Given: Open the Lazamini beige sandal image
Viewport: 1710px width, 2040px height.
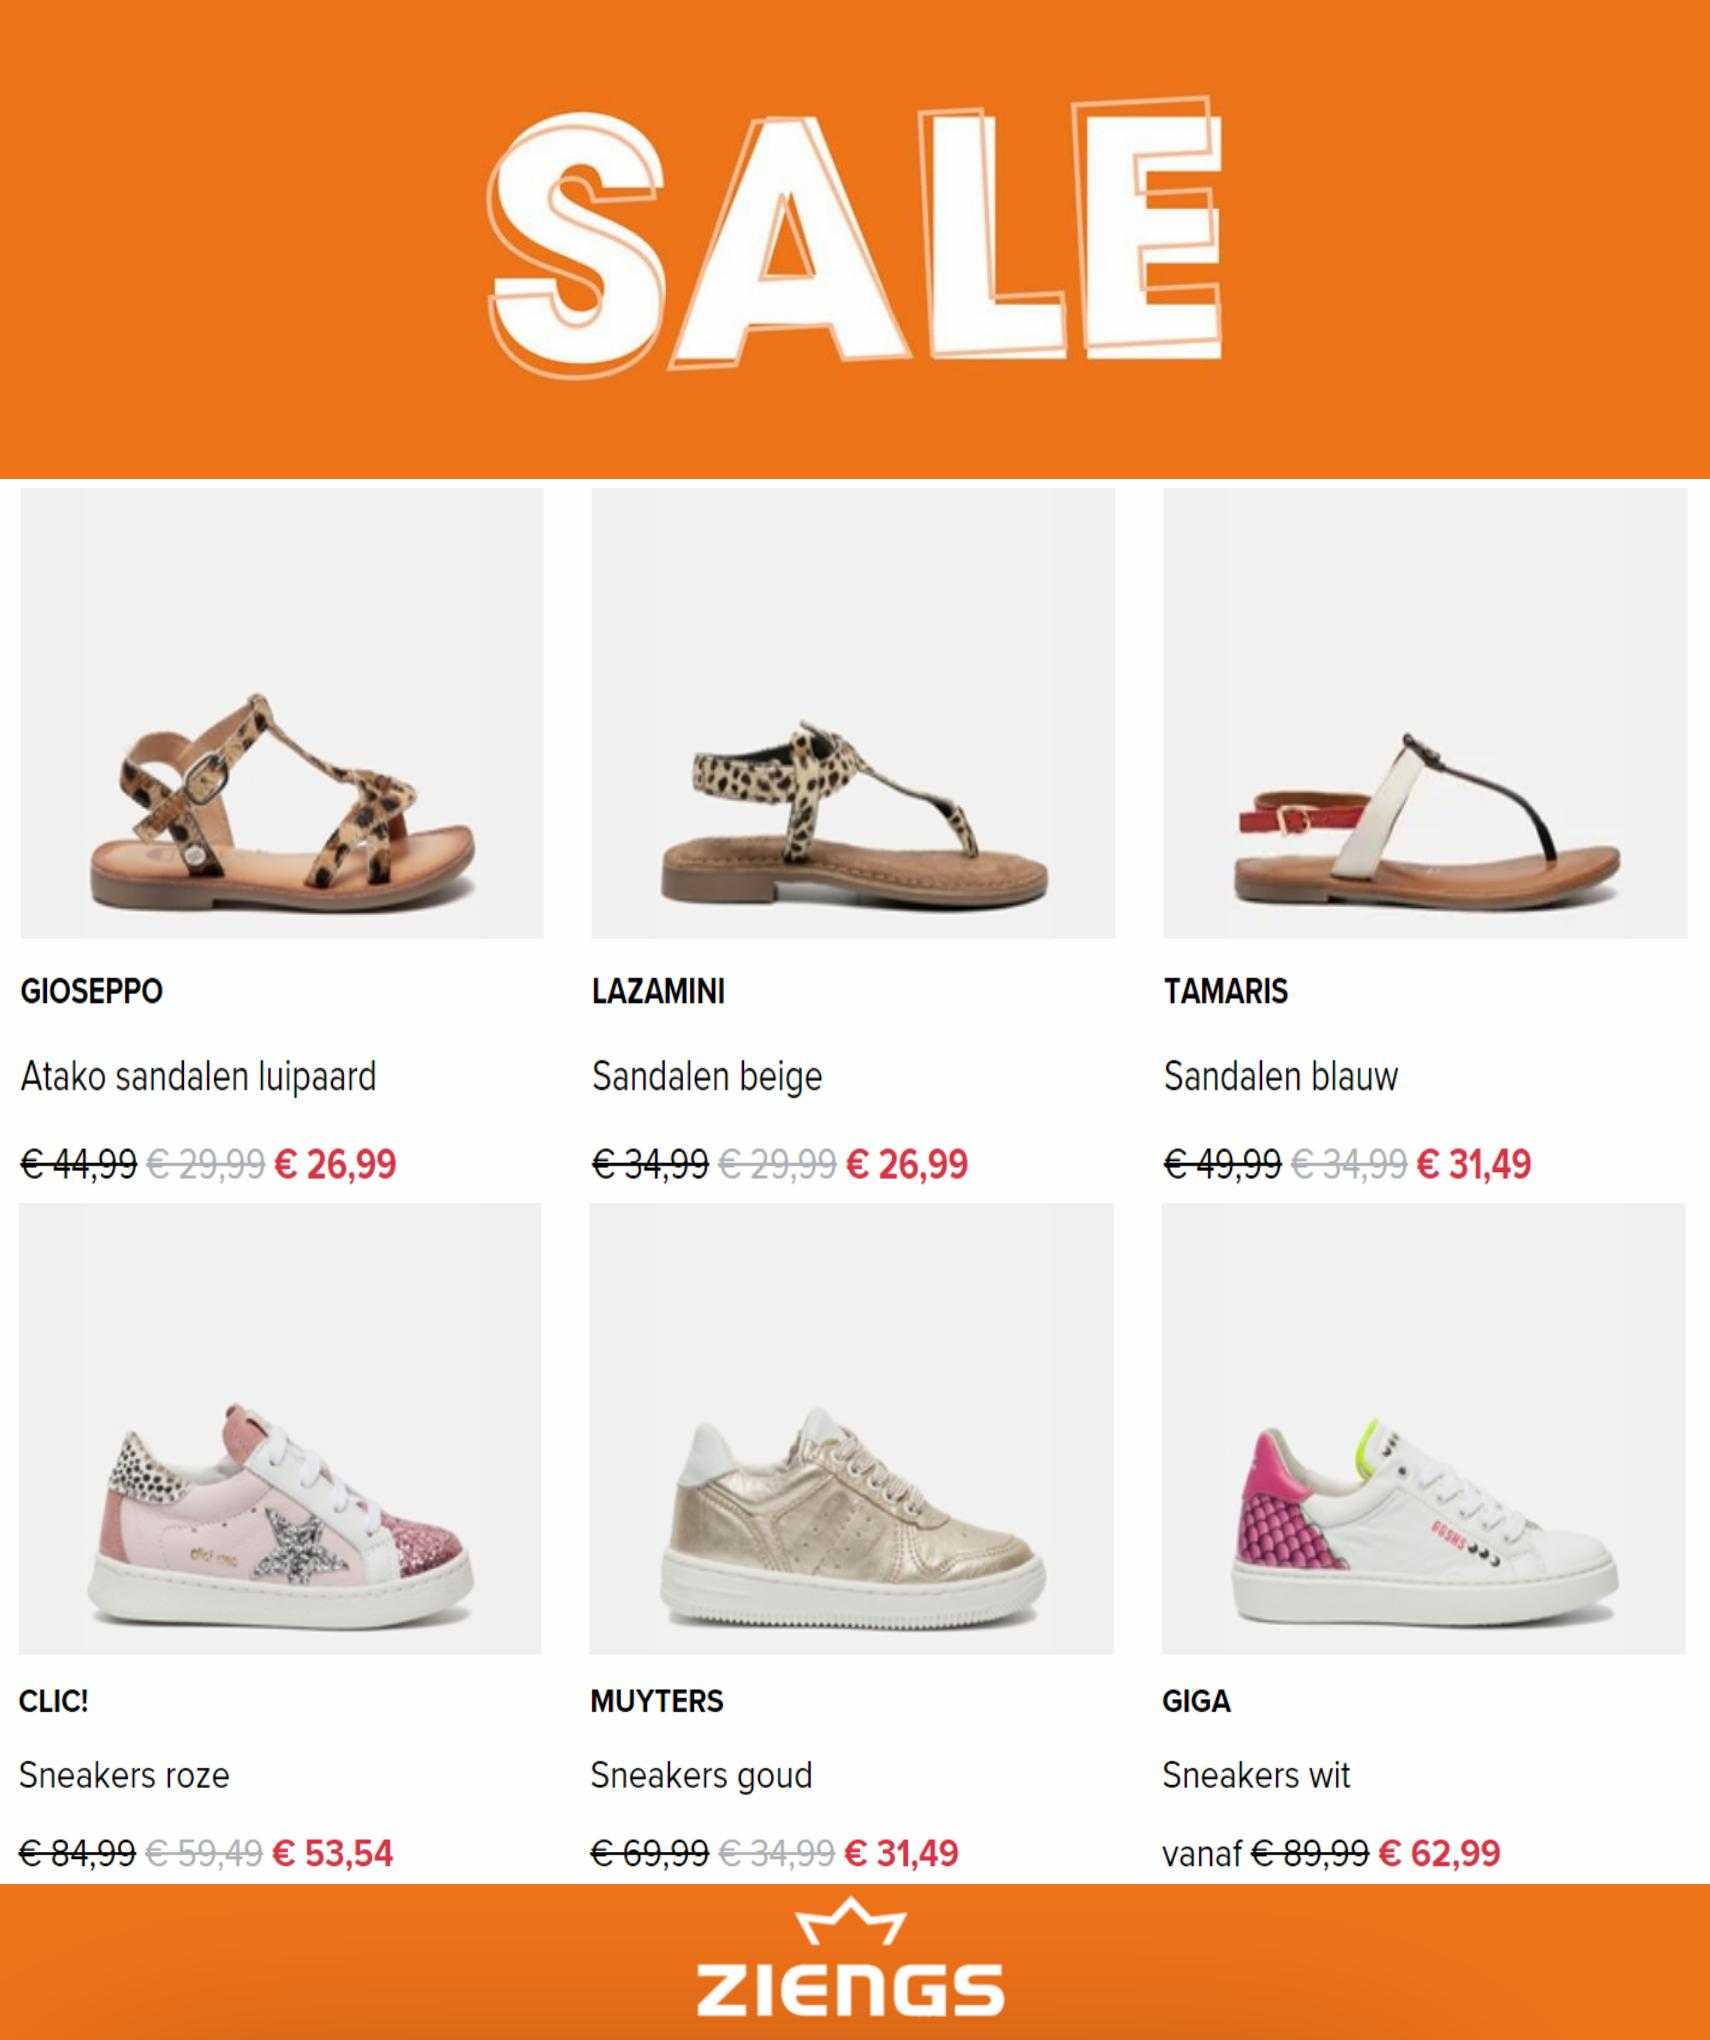Looking at the screenshot, I should (x=853, y=713).
